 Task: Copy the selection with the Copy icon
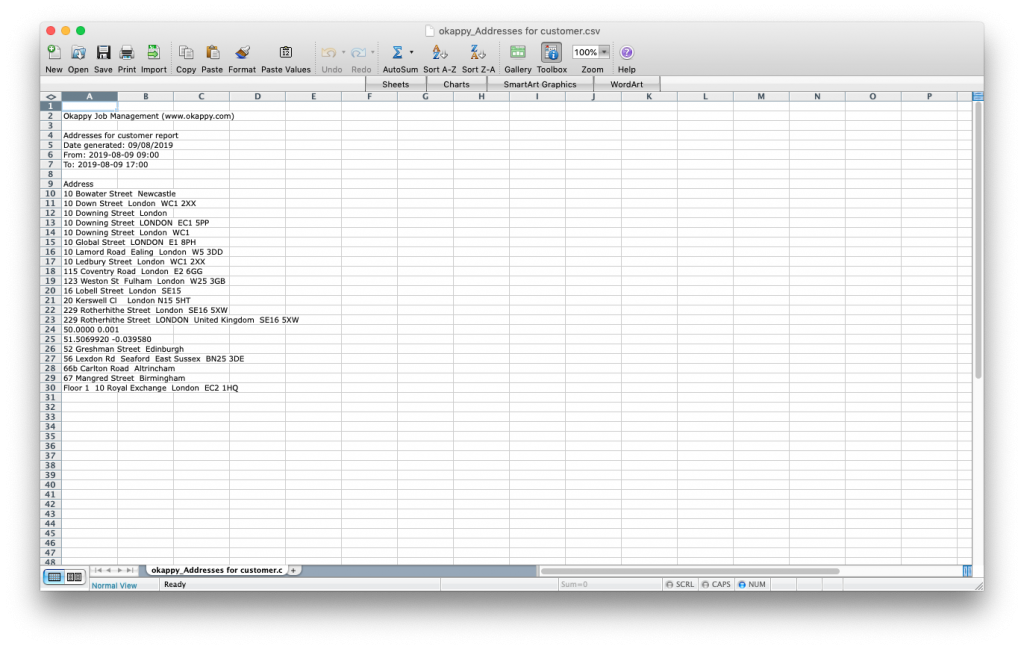pos(186,53)
